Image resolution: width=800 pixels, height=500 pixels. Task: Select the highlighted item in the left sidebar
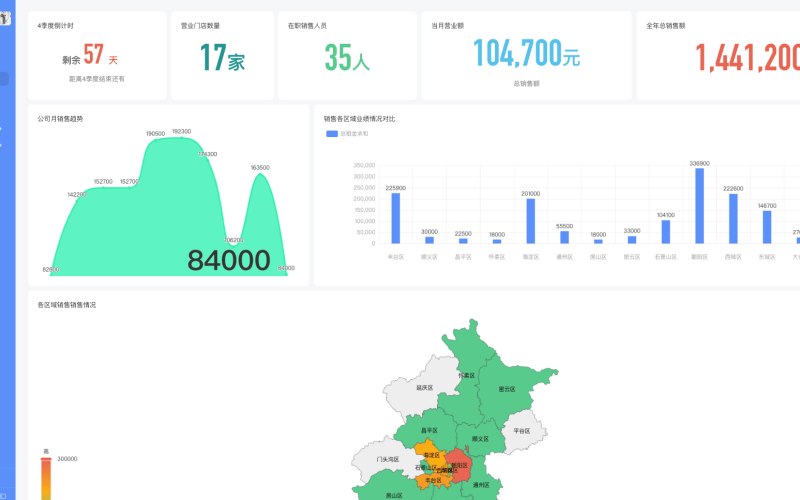click(x=4, y=79)
